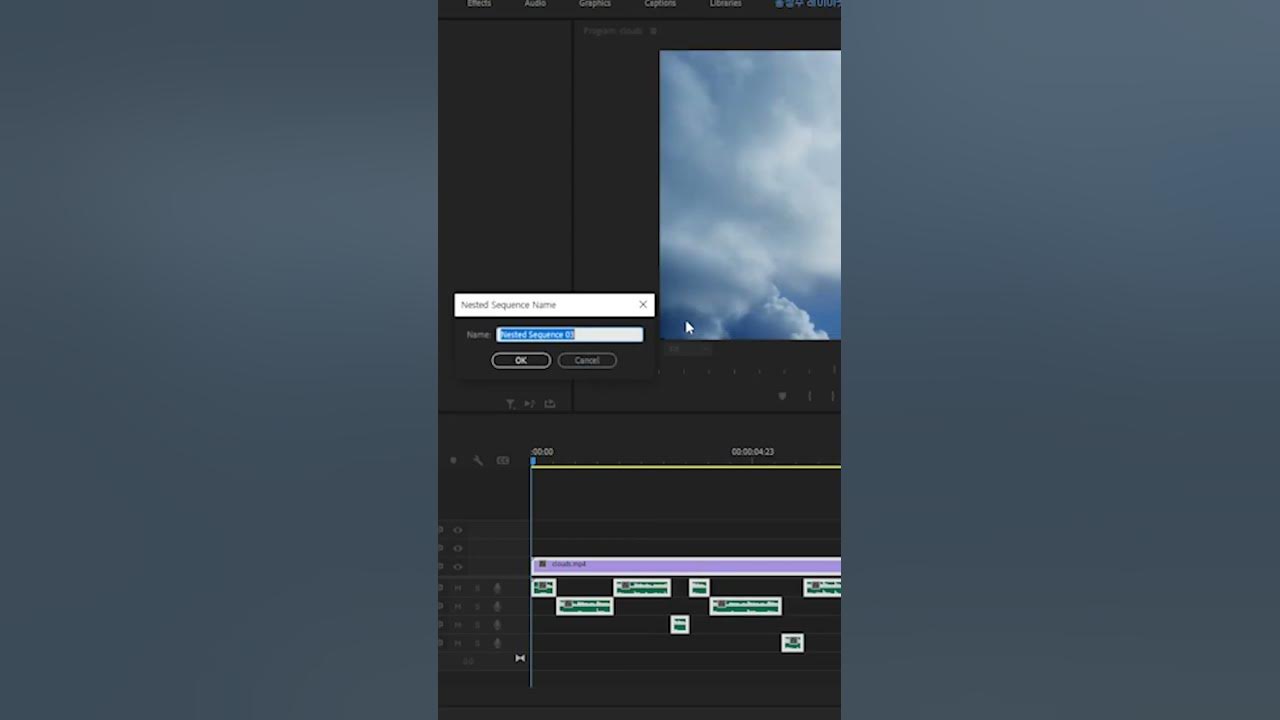The image size is (1280, 720).
Task: Solo the first audio track
Action: 477,588
